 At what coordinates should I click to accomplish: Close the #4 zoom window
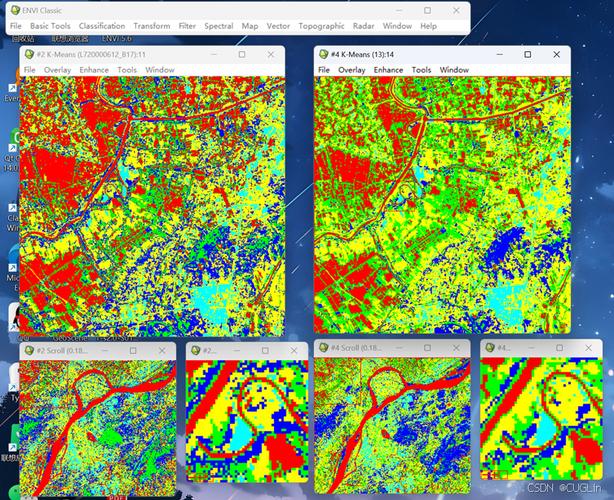[588, 348]
